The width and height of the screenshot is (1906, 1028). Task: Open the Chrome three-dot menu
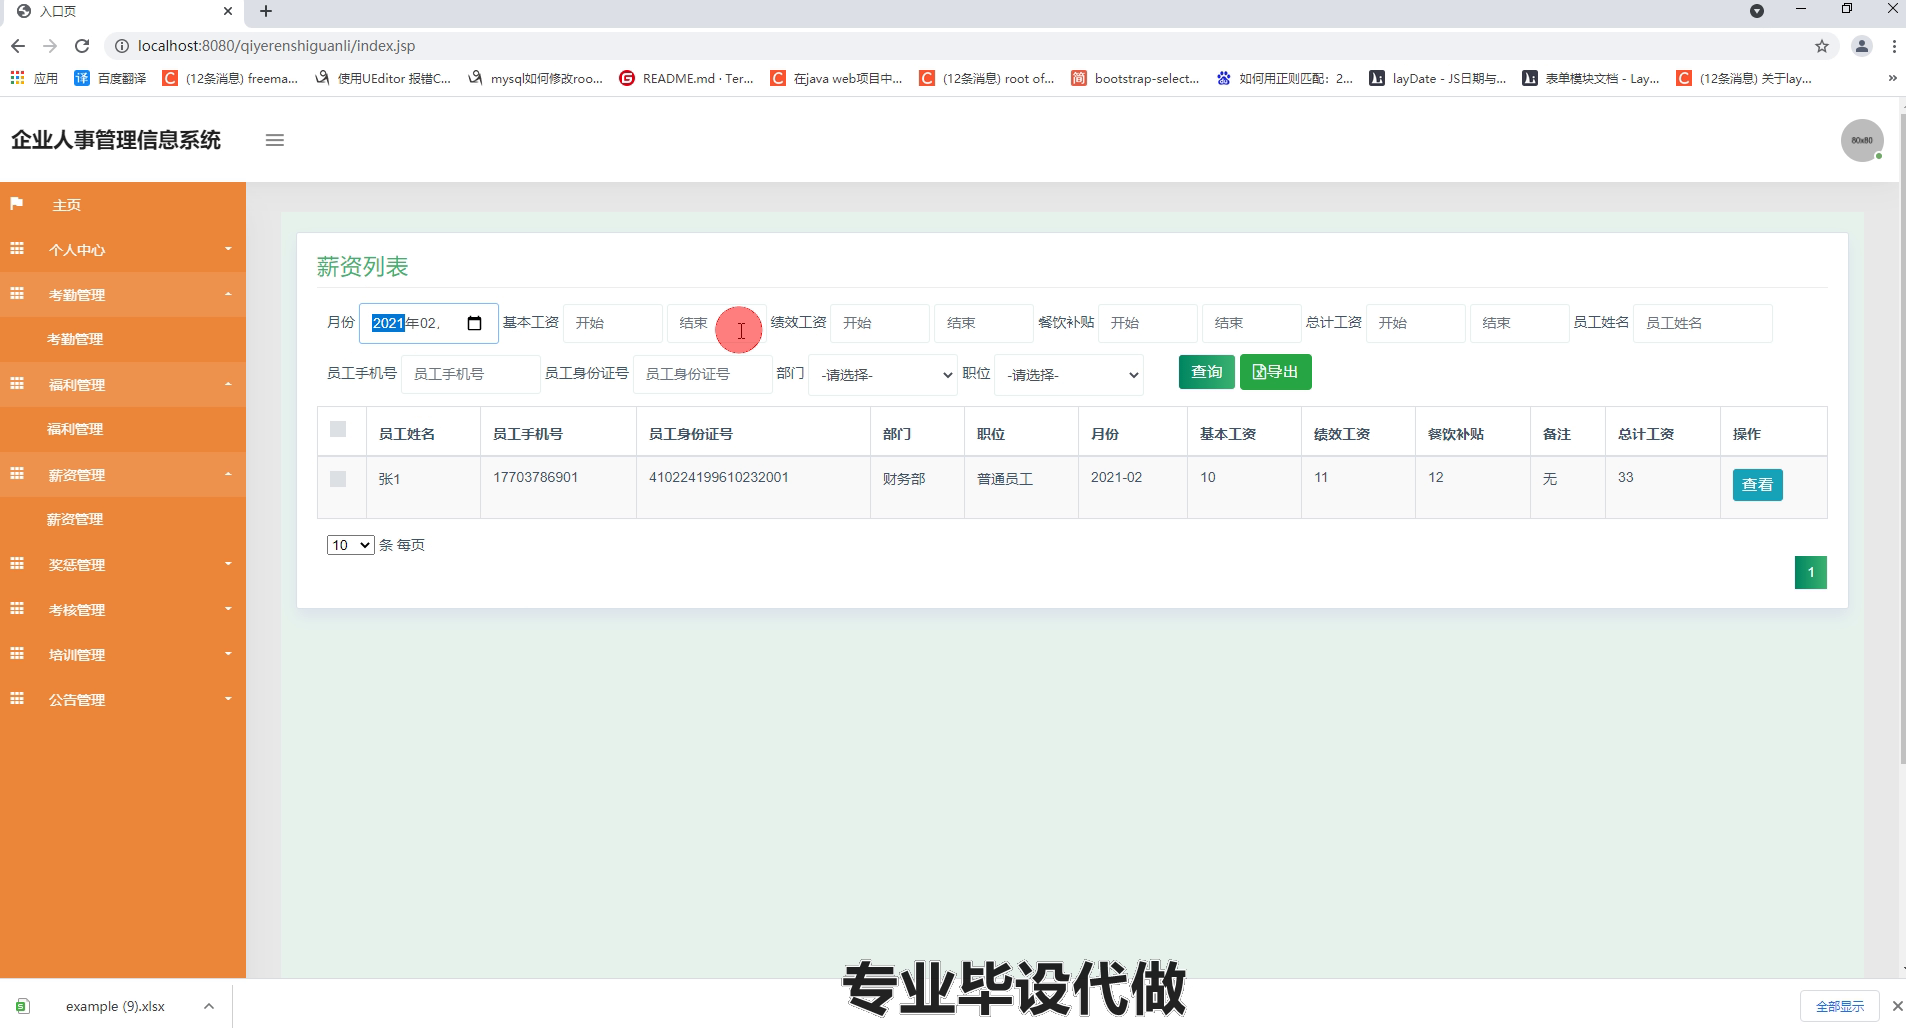click(x=1894, y=46)
